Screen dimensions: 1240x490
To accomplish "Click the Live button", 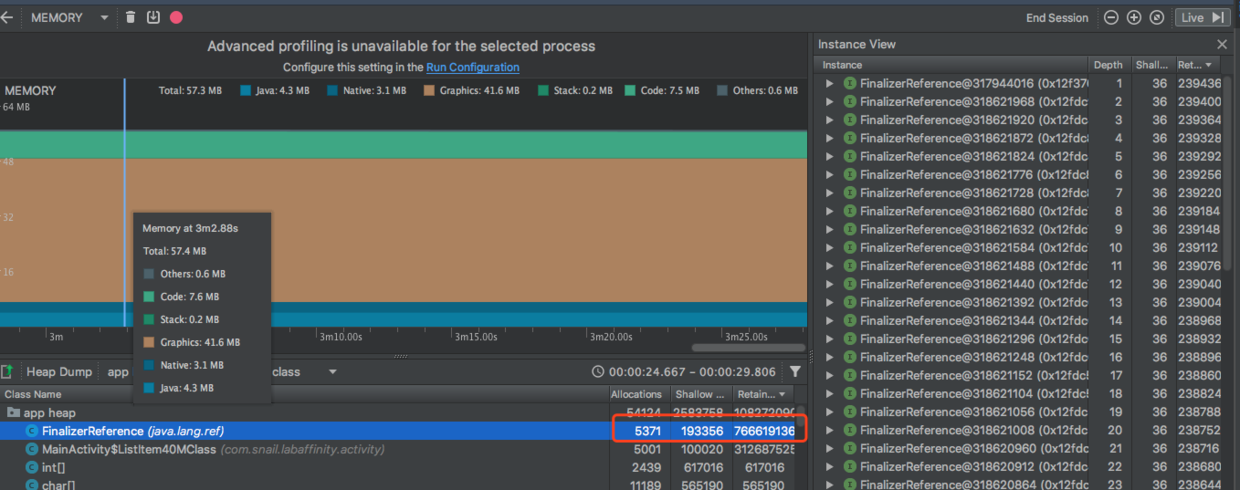I will (1202, 17).
